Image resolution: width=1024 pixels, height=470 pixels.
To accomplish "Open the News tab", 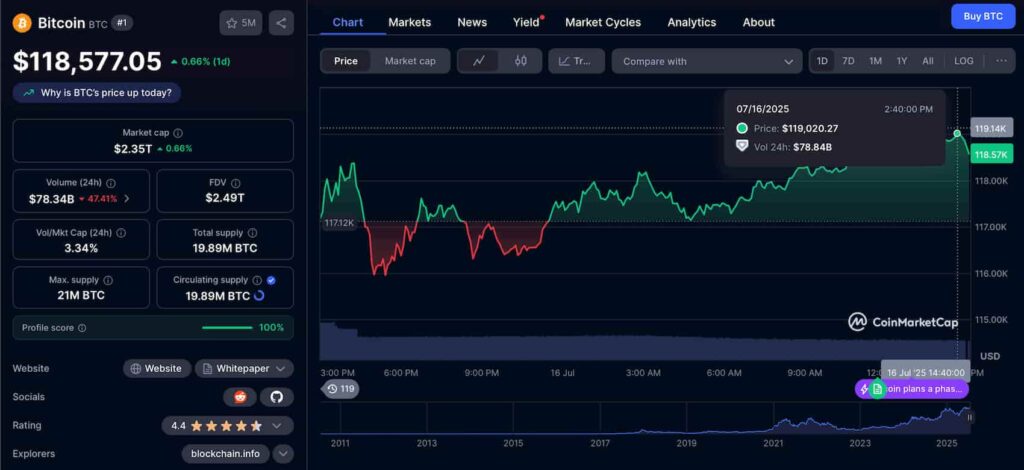I will pos(472,22).
